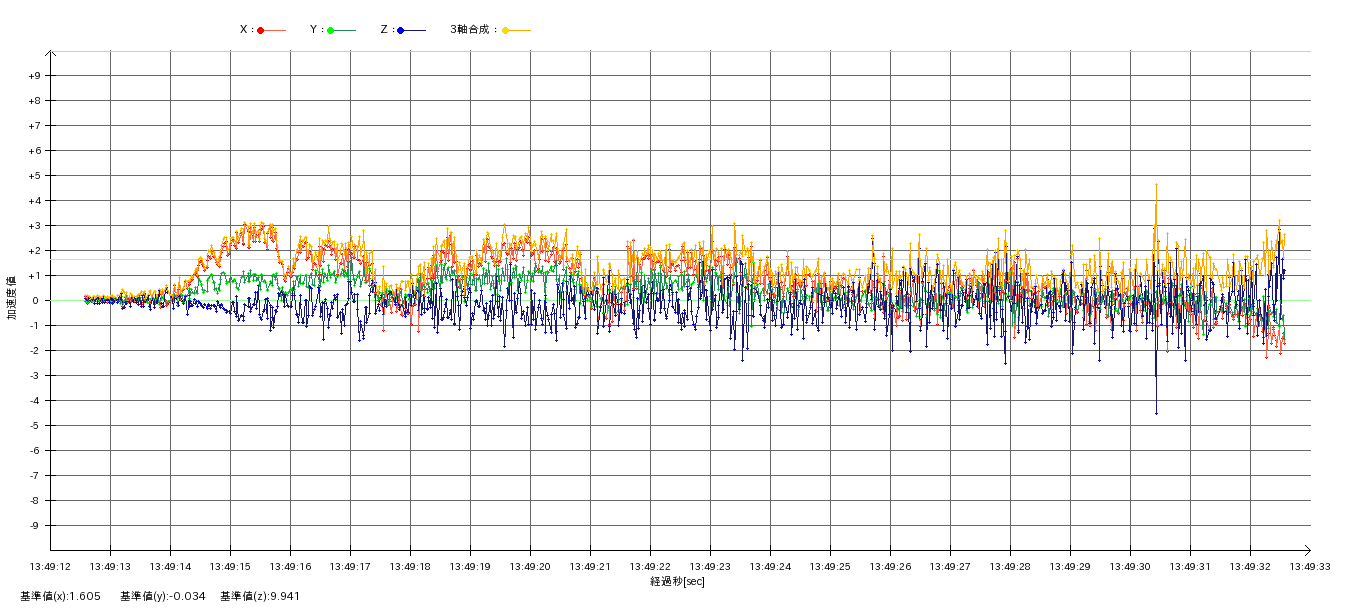
Task: Click the red X legend marker
Action: 261,30
